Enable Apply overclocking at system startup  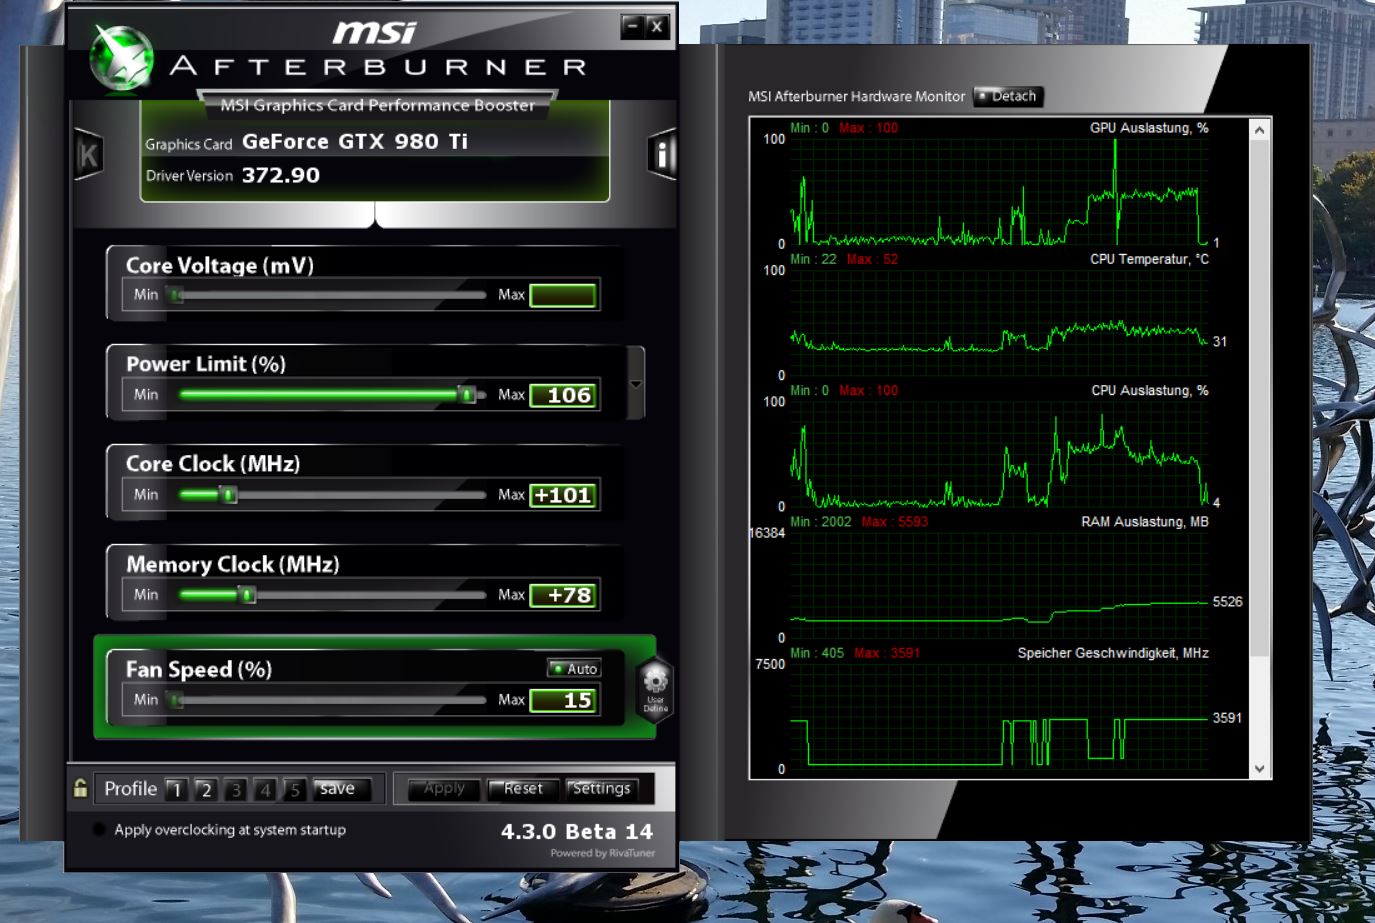99,829
